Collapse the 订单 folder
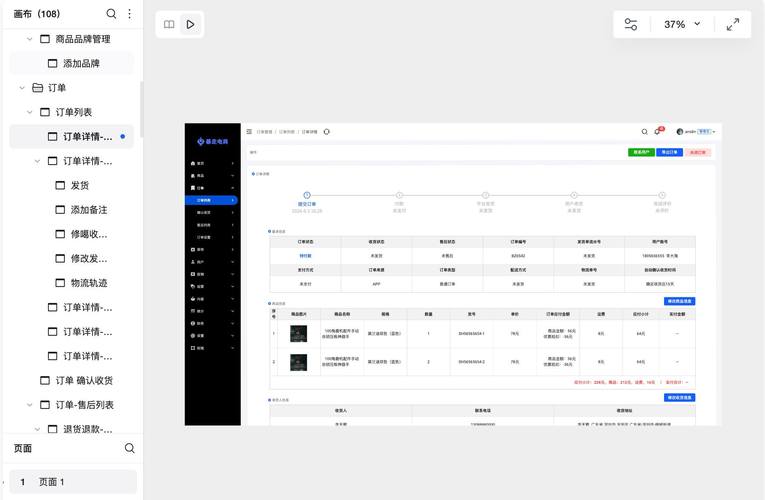This screenshot has width=765, height=500. 22,88
